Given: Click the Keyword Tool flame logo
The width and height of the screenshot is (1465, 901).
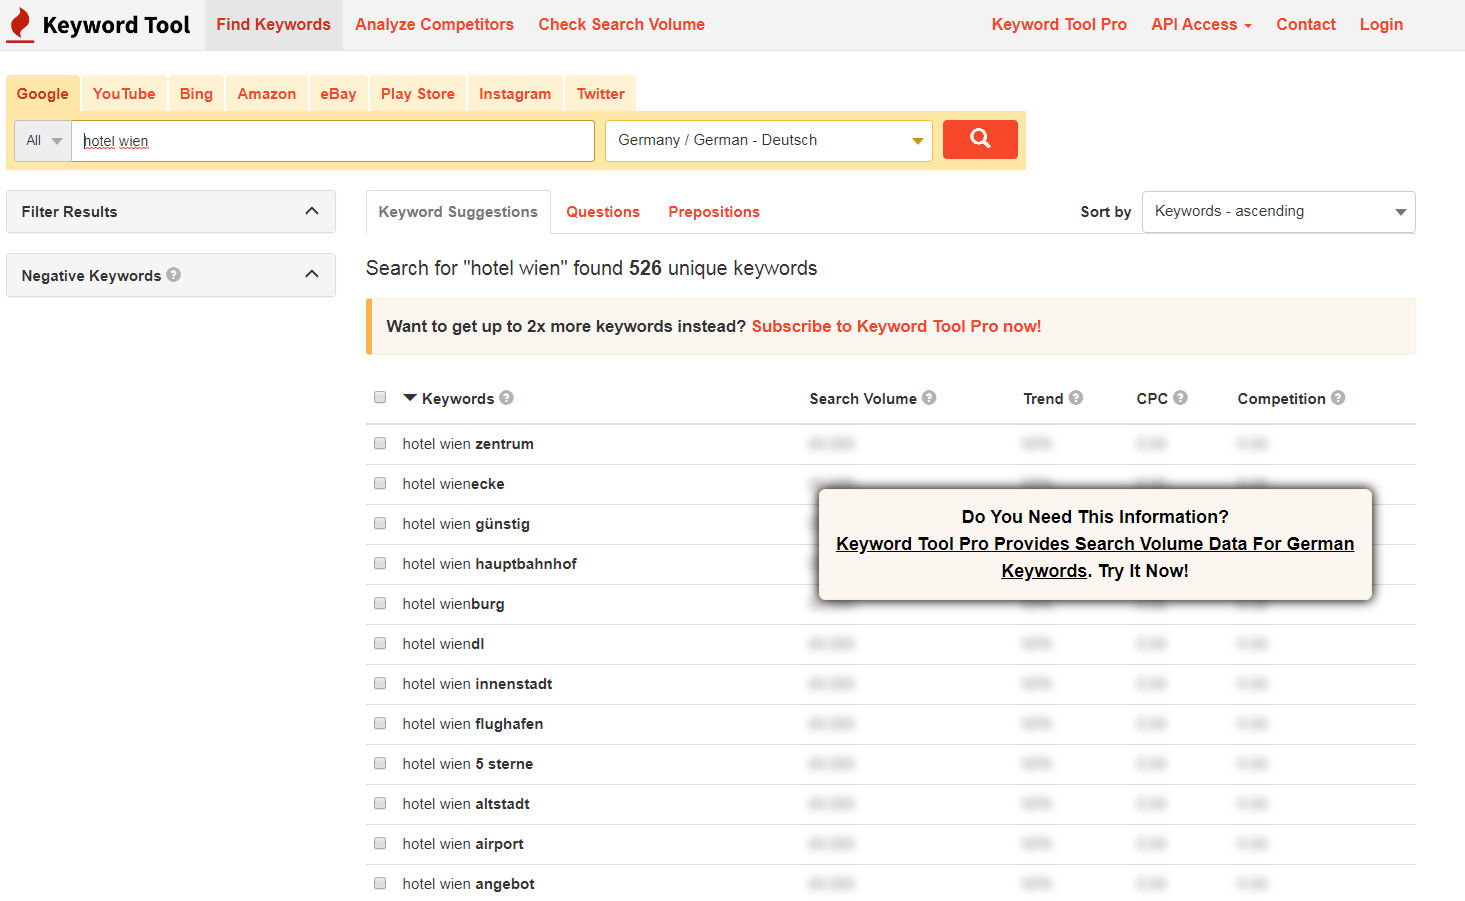Looking at the screenshot, I should click(20, 25).
